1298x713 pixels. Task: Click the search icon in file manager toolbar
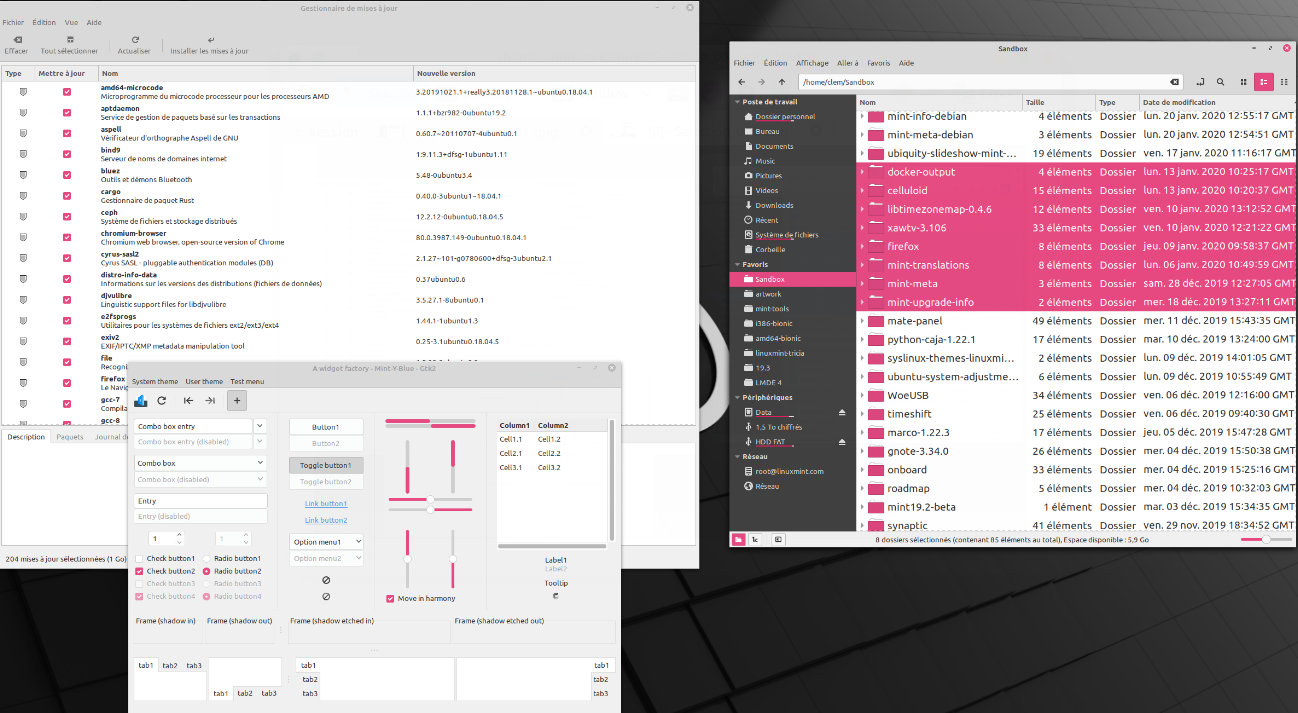pos(1220,82)
